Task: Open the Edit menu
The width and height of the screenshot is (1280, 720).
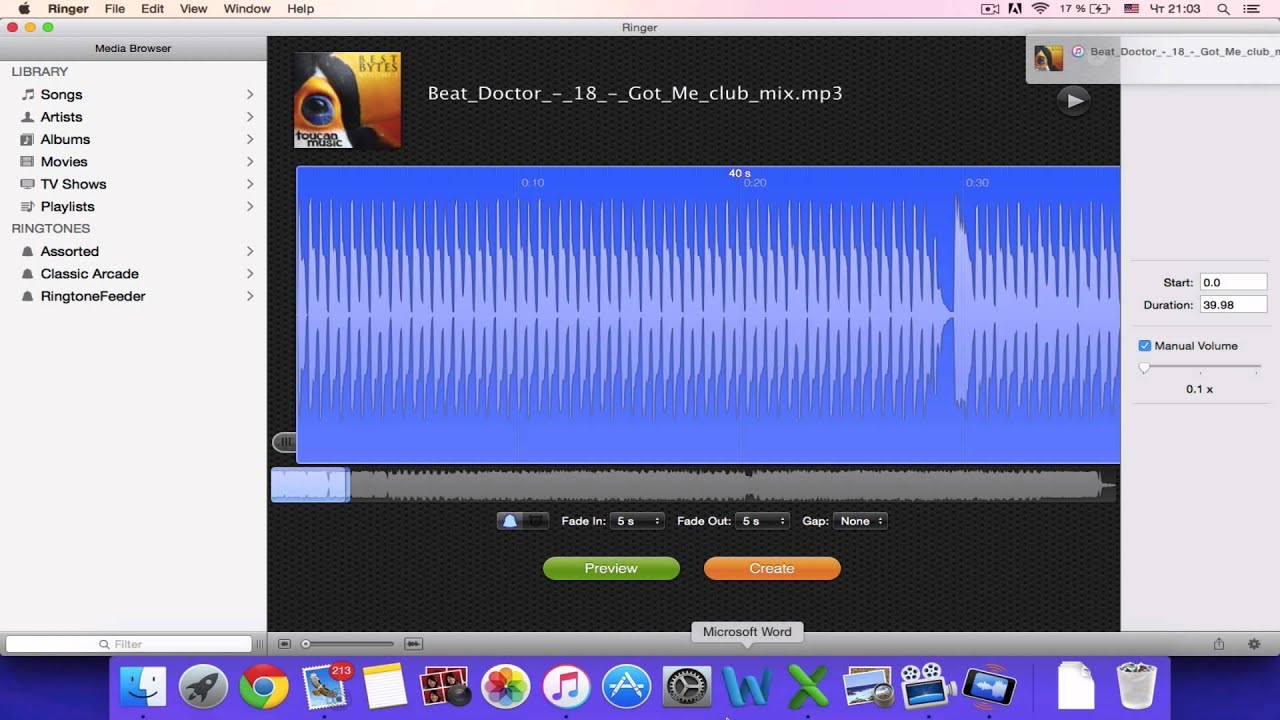Action: coord(152,9)
